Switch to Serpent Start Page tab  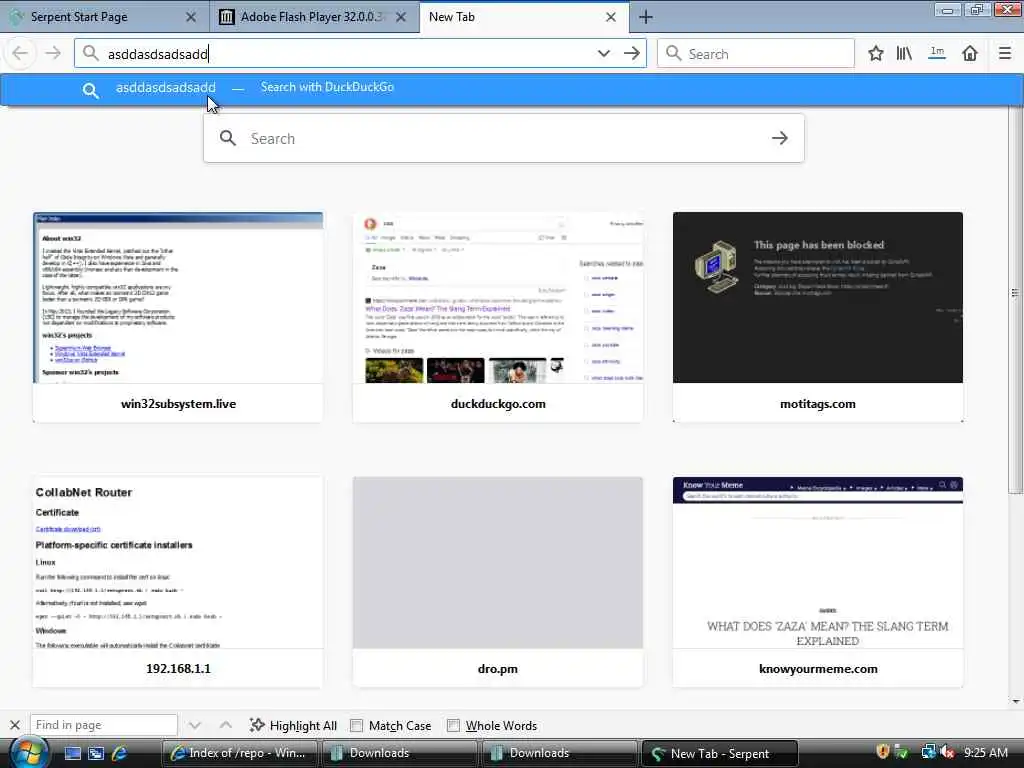(x=104, y=17)
